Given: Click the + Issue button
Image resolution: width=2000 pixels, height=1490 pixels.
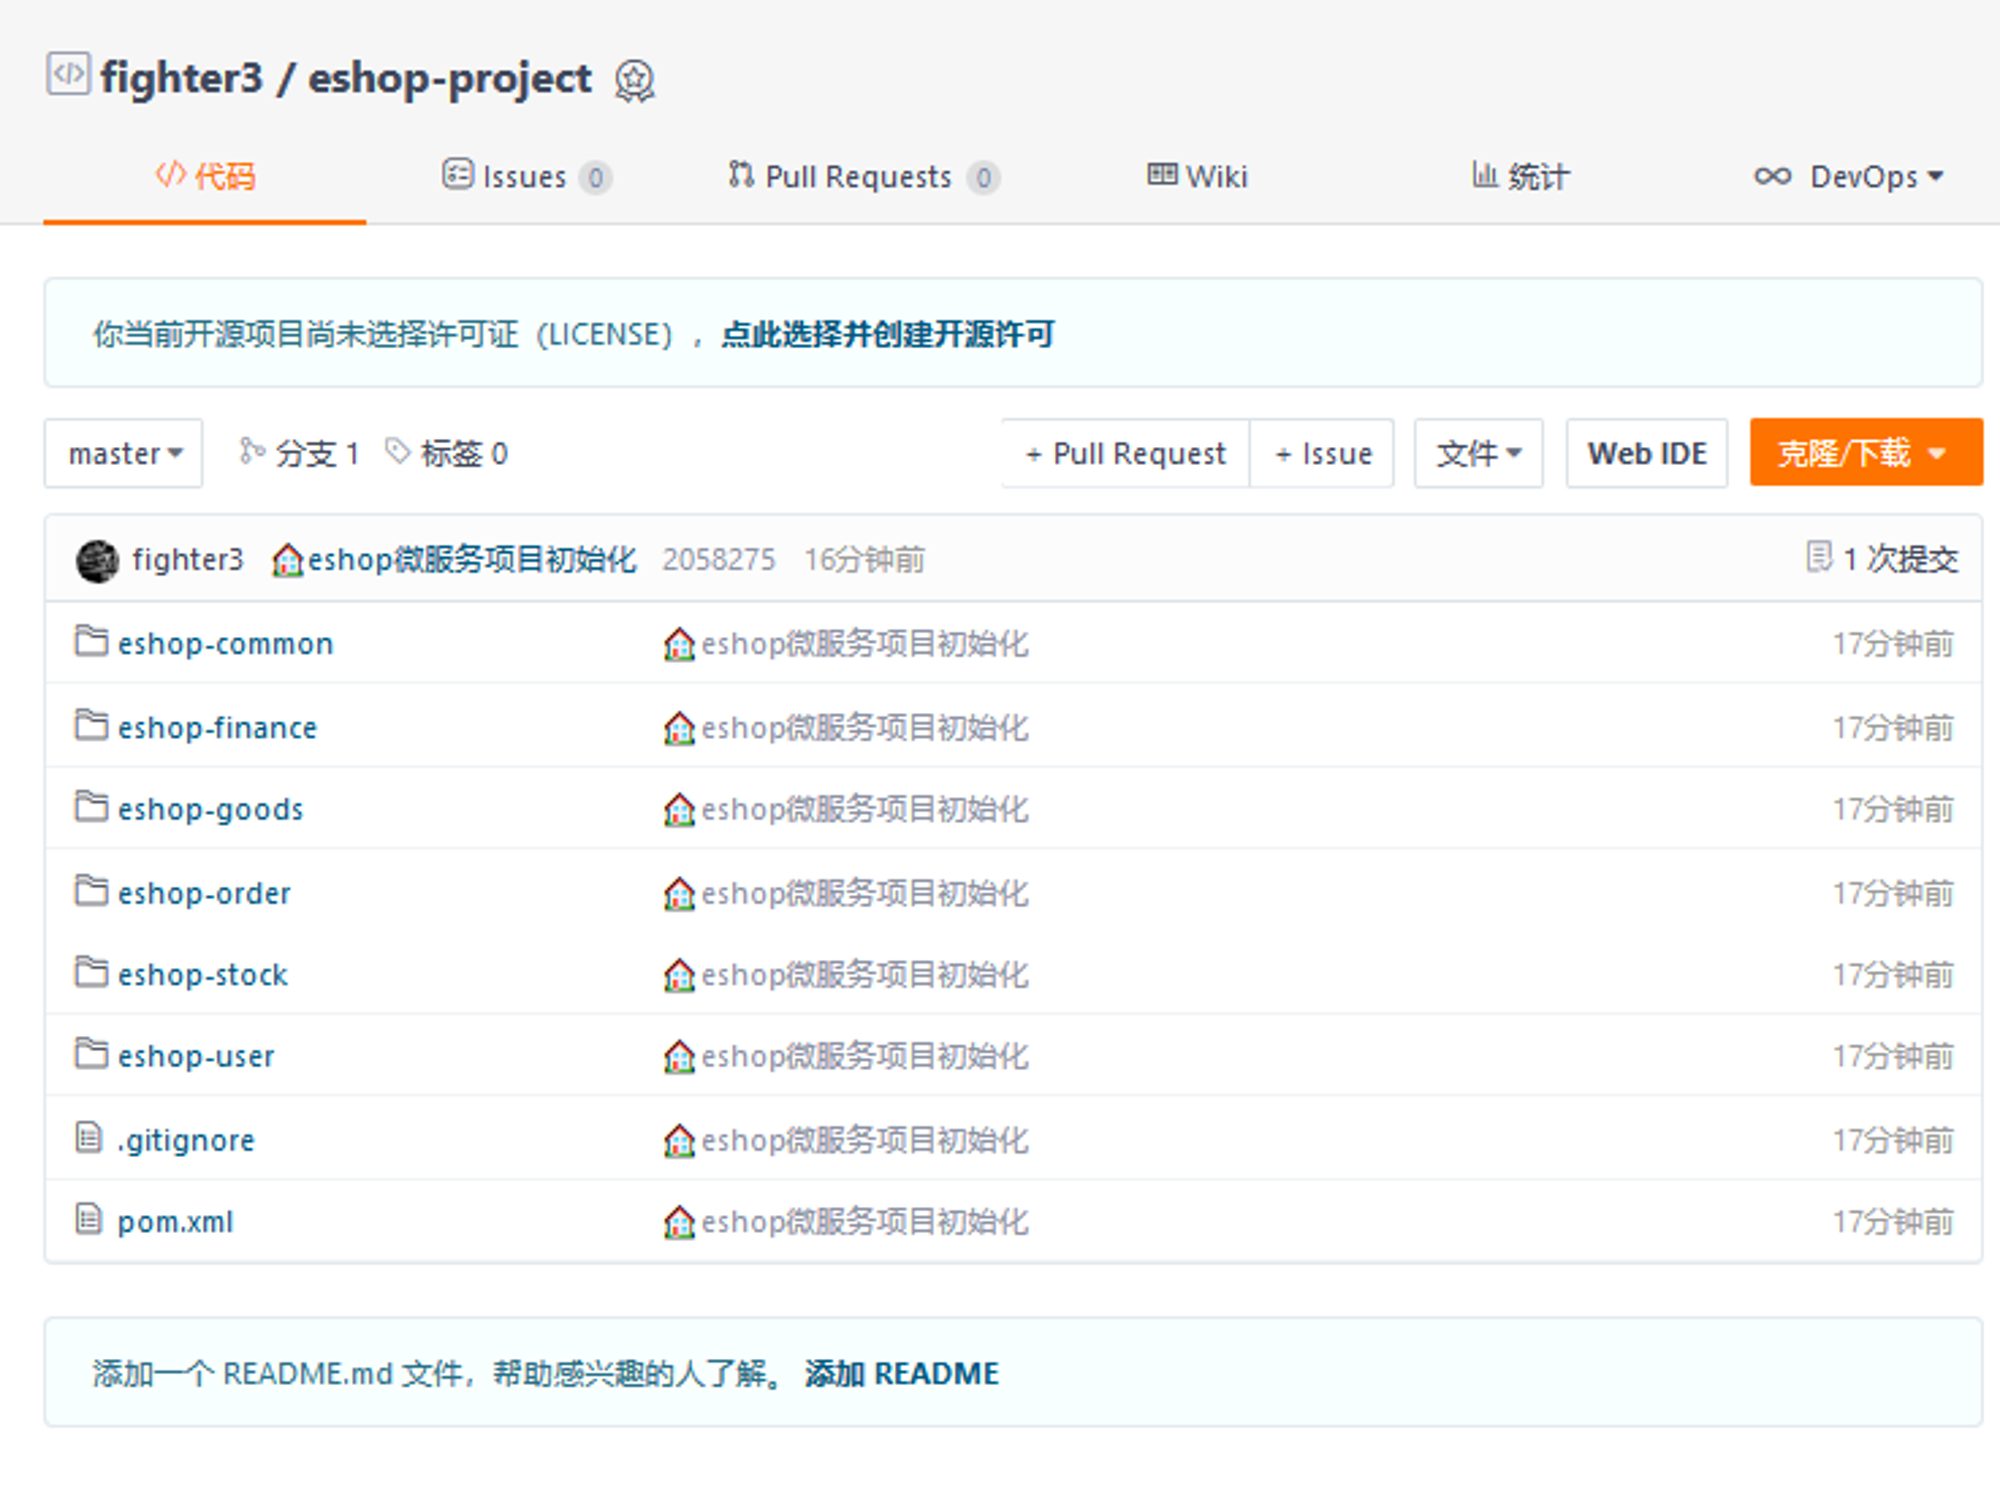Looking at the screenshot, I should (x=1322, y=453).
